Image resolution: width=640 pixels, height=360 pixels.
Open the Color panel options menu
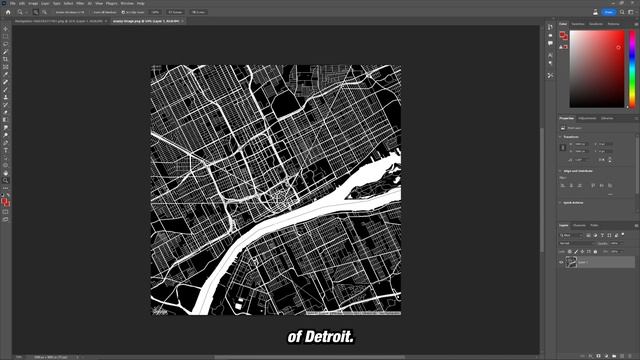(636, 24)
